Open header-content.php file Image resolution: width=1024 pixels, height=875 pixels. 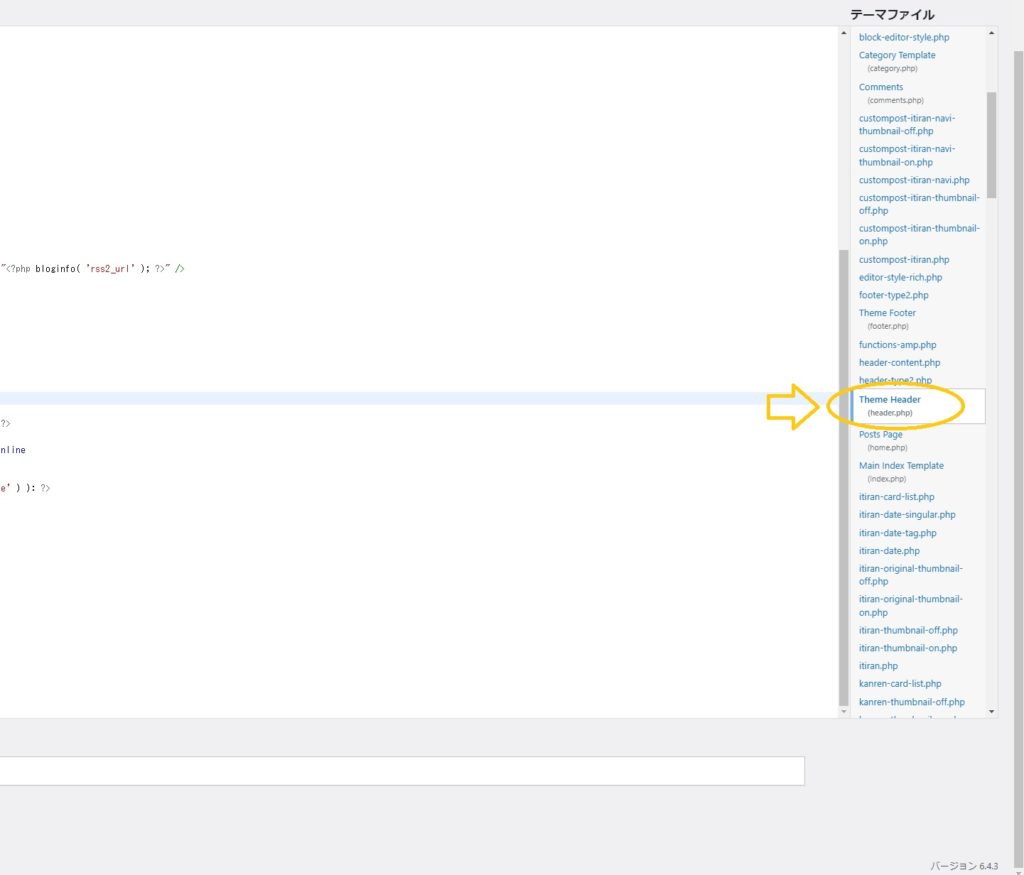[899, 363]
